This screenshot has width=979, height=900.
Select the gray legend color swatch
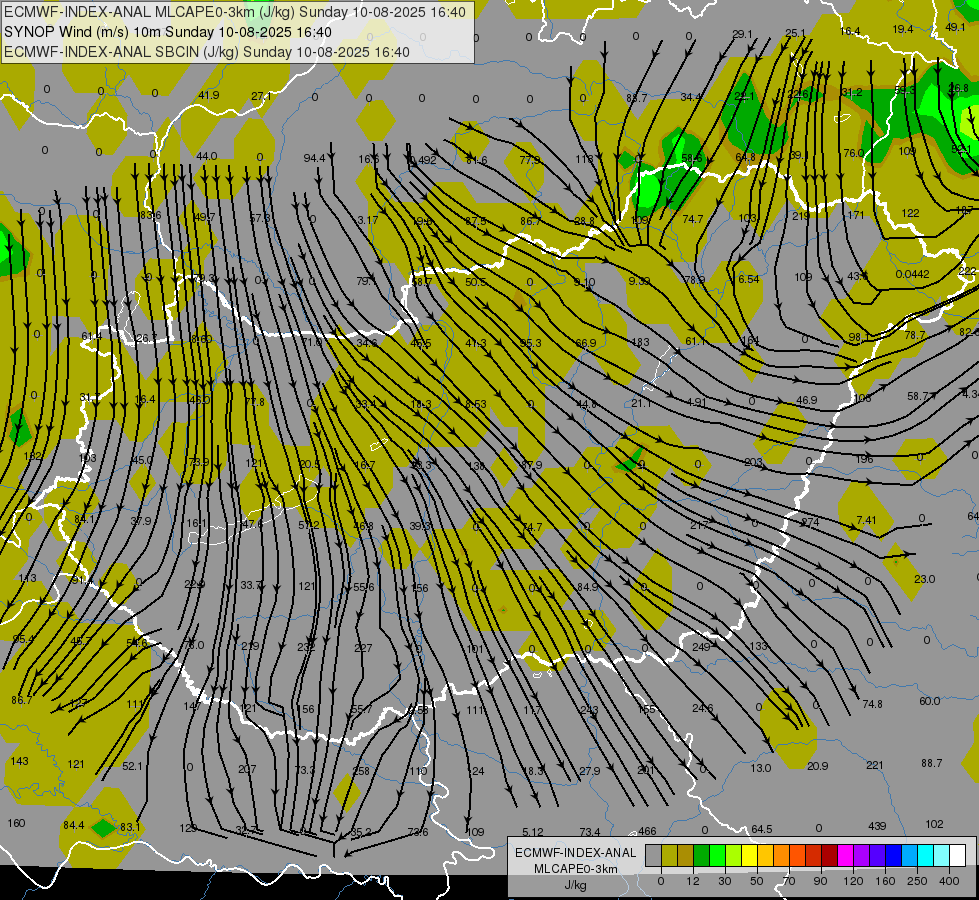point(653,855)
